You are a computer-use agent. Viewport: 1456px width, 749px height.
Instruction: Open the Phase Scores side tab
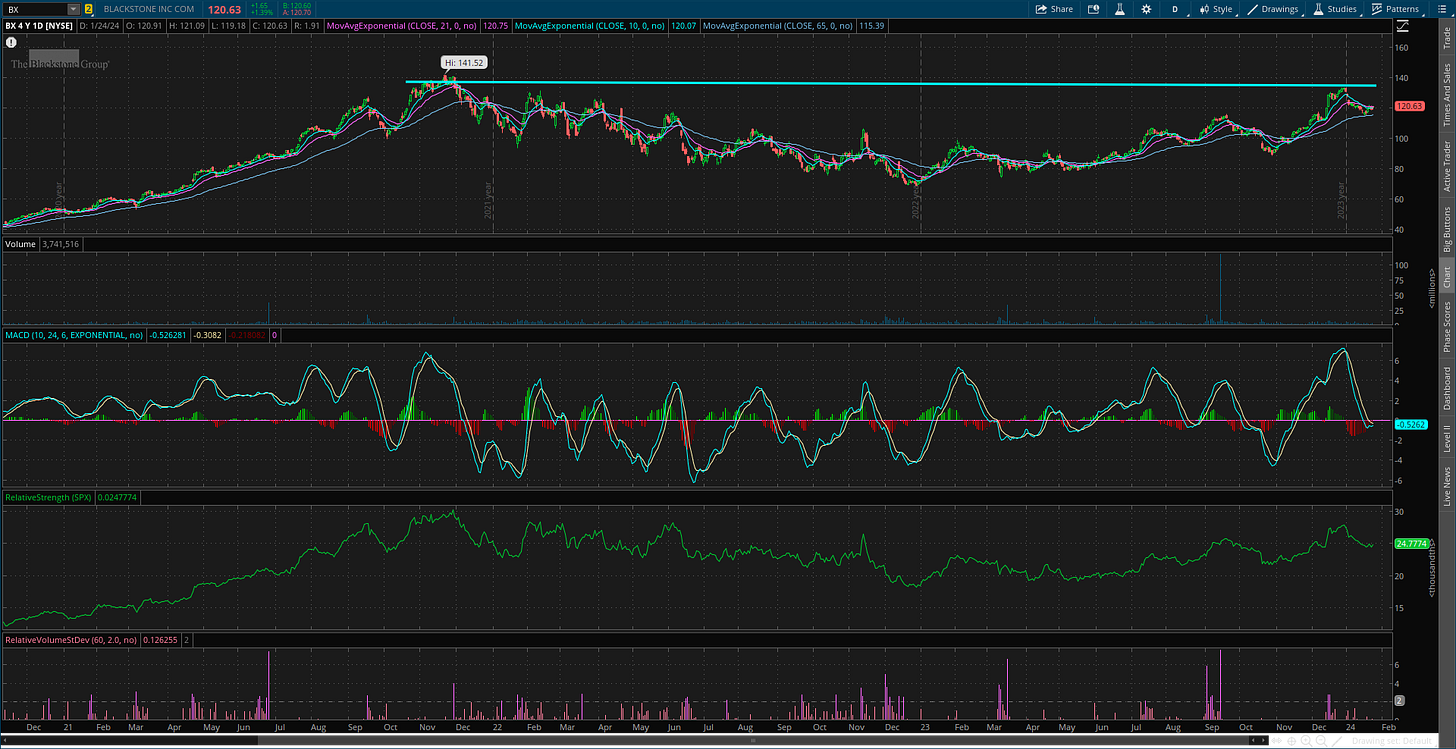point(1446,326)
